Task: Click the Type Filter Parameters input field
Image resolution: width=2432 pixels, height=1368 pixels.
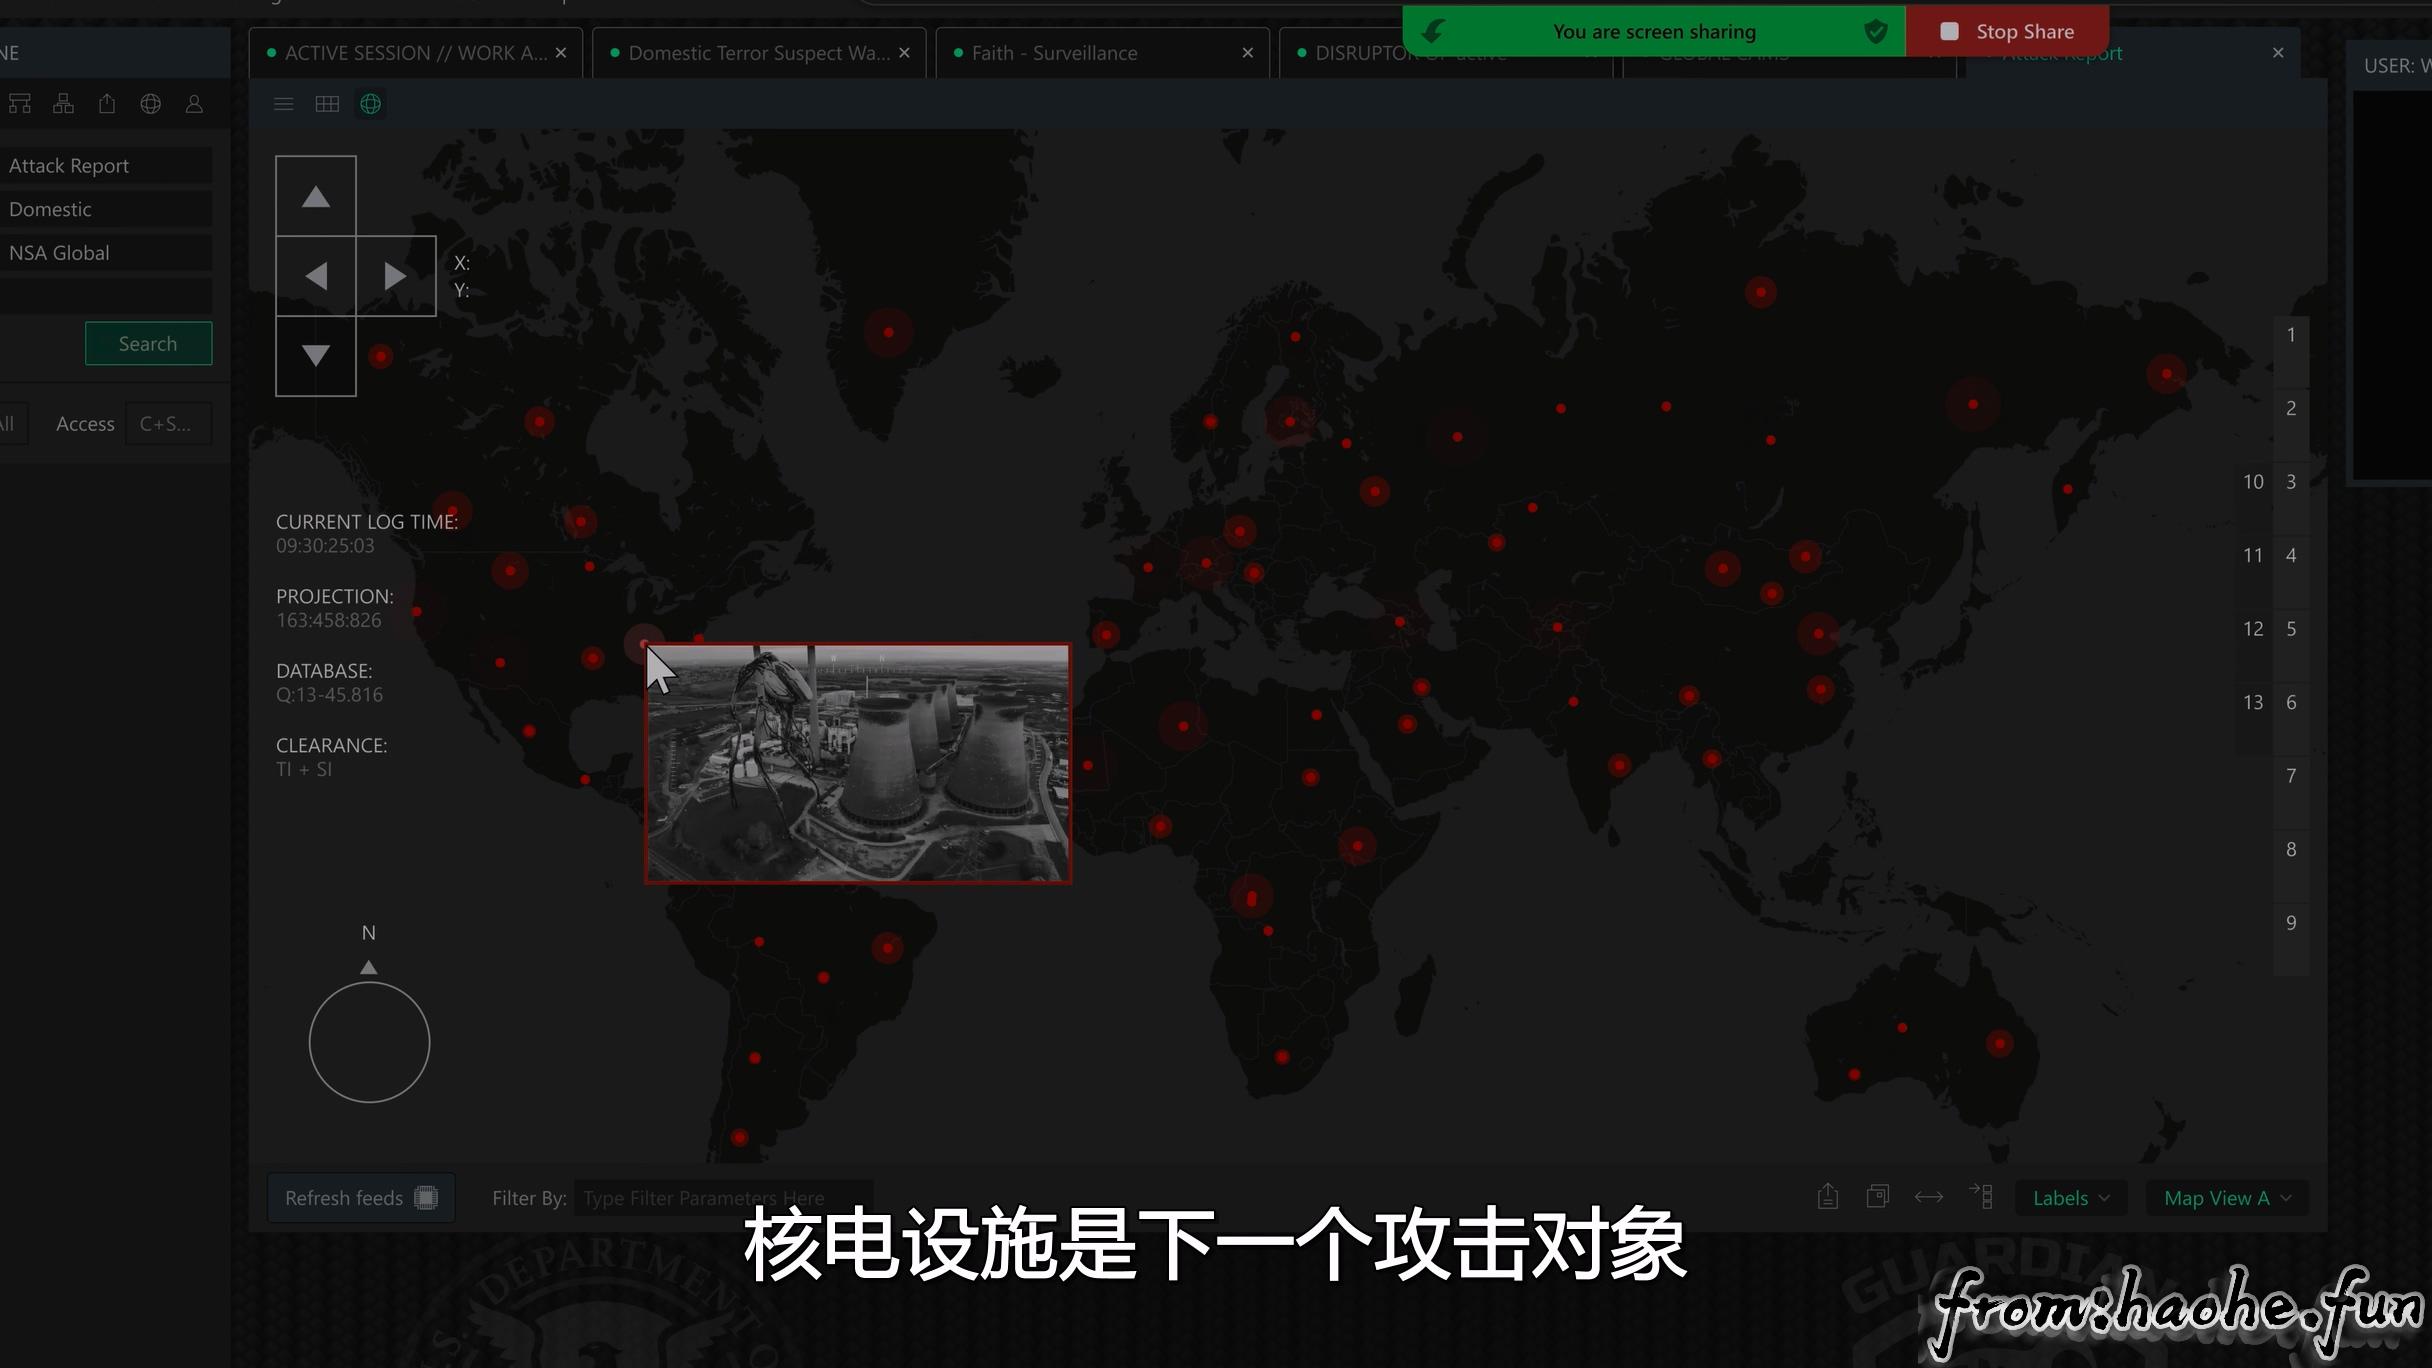Action: 723,1198
